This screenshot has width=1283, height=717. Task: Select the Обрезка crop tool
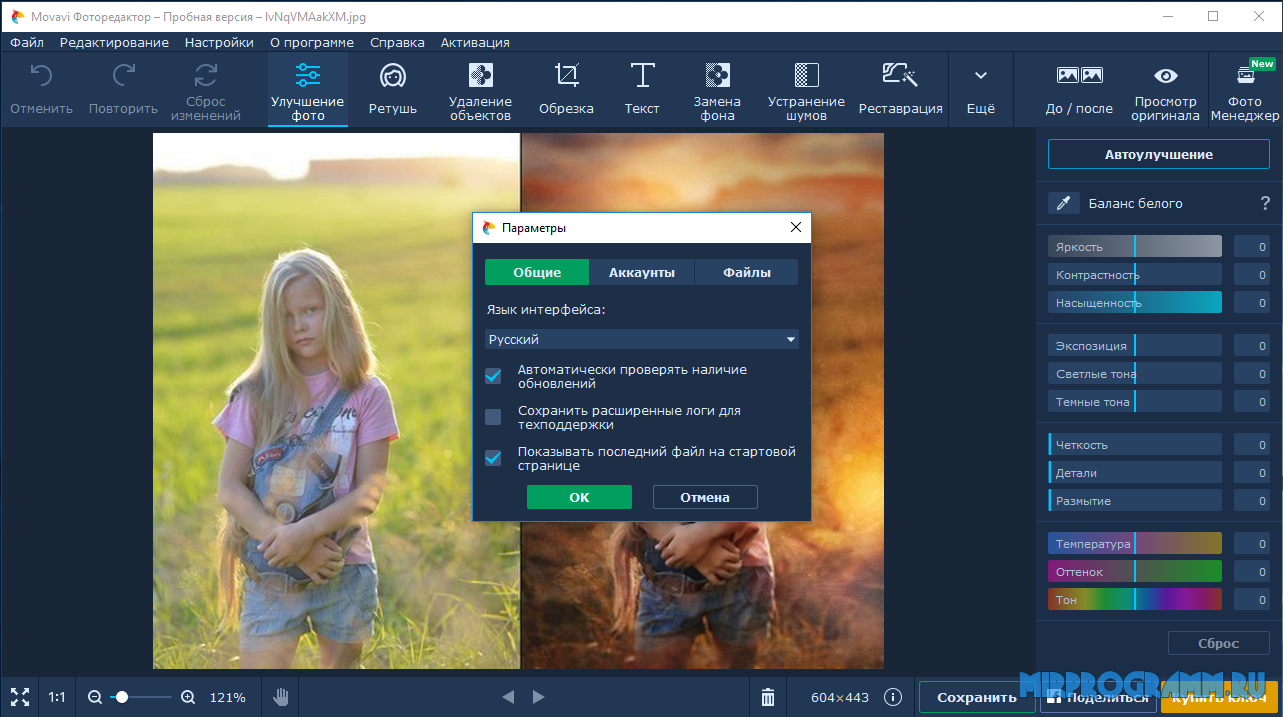(566, 90)
